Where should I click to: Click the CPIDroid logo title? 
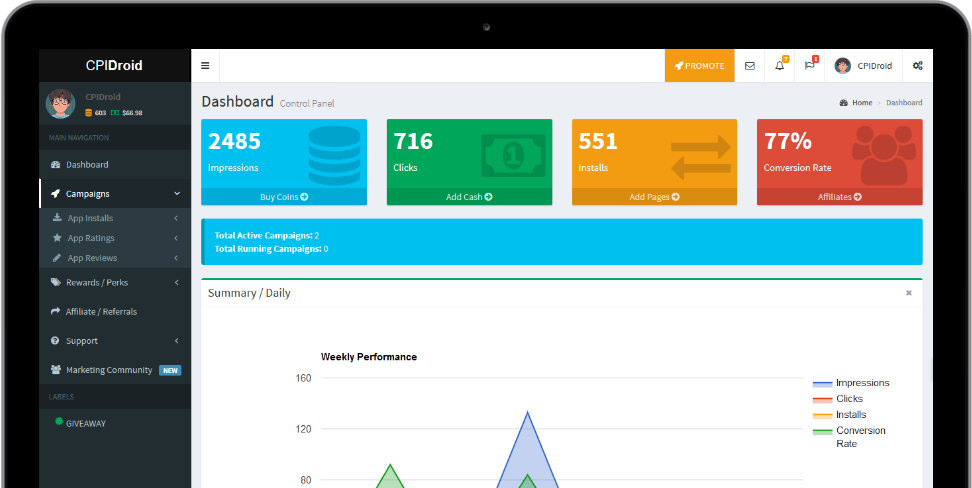point(115,65)
